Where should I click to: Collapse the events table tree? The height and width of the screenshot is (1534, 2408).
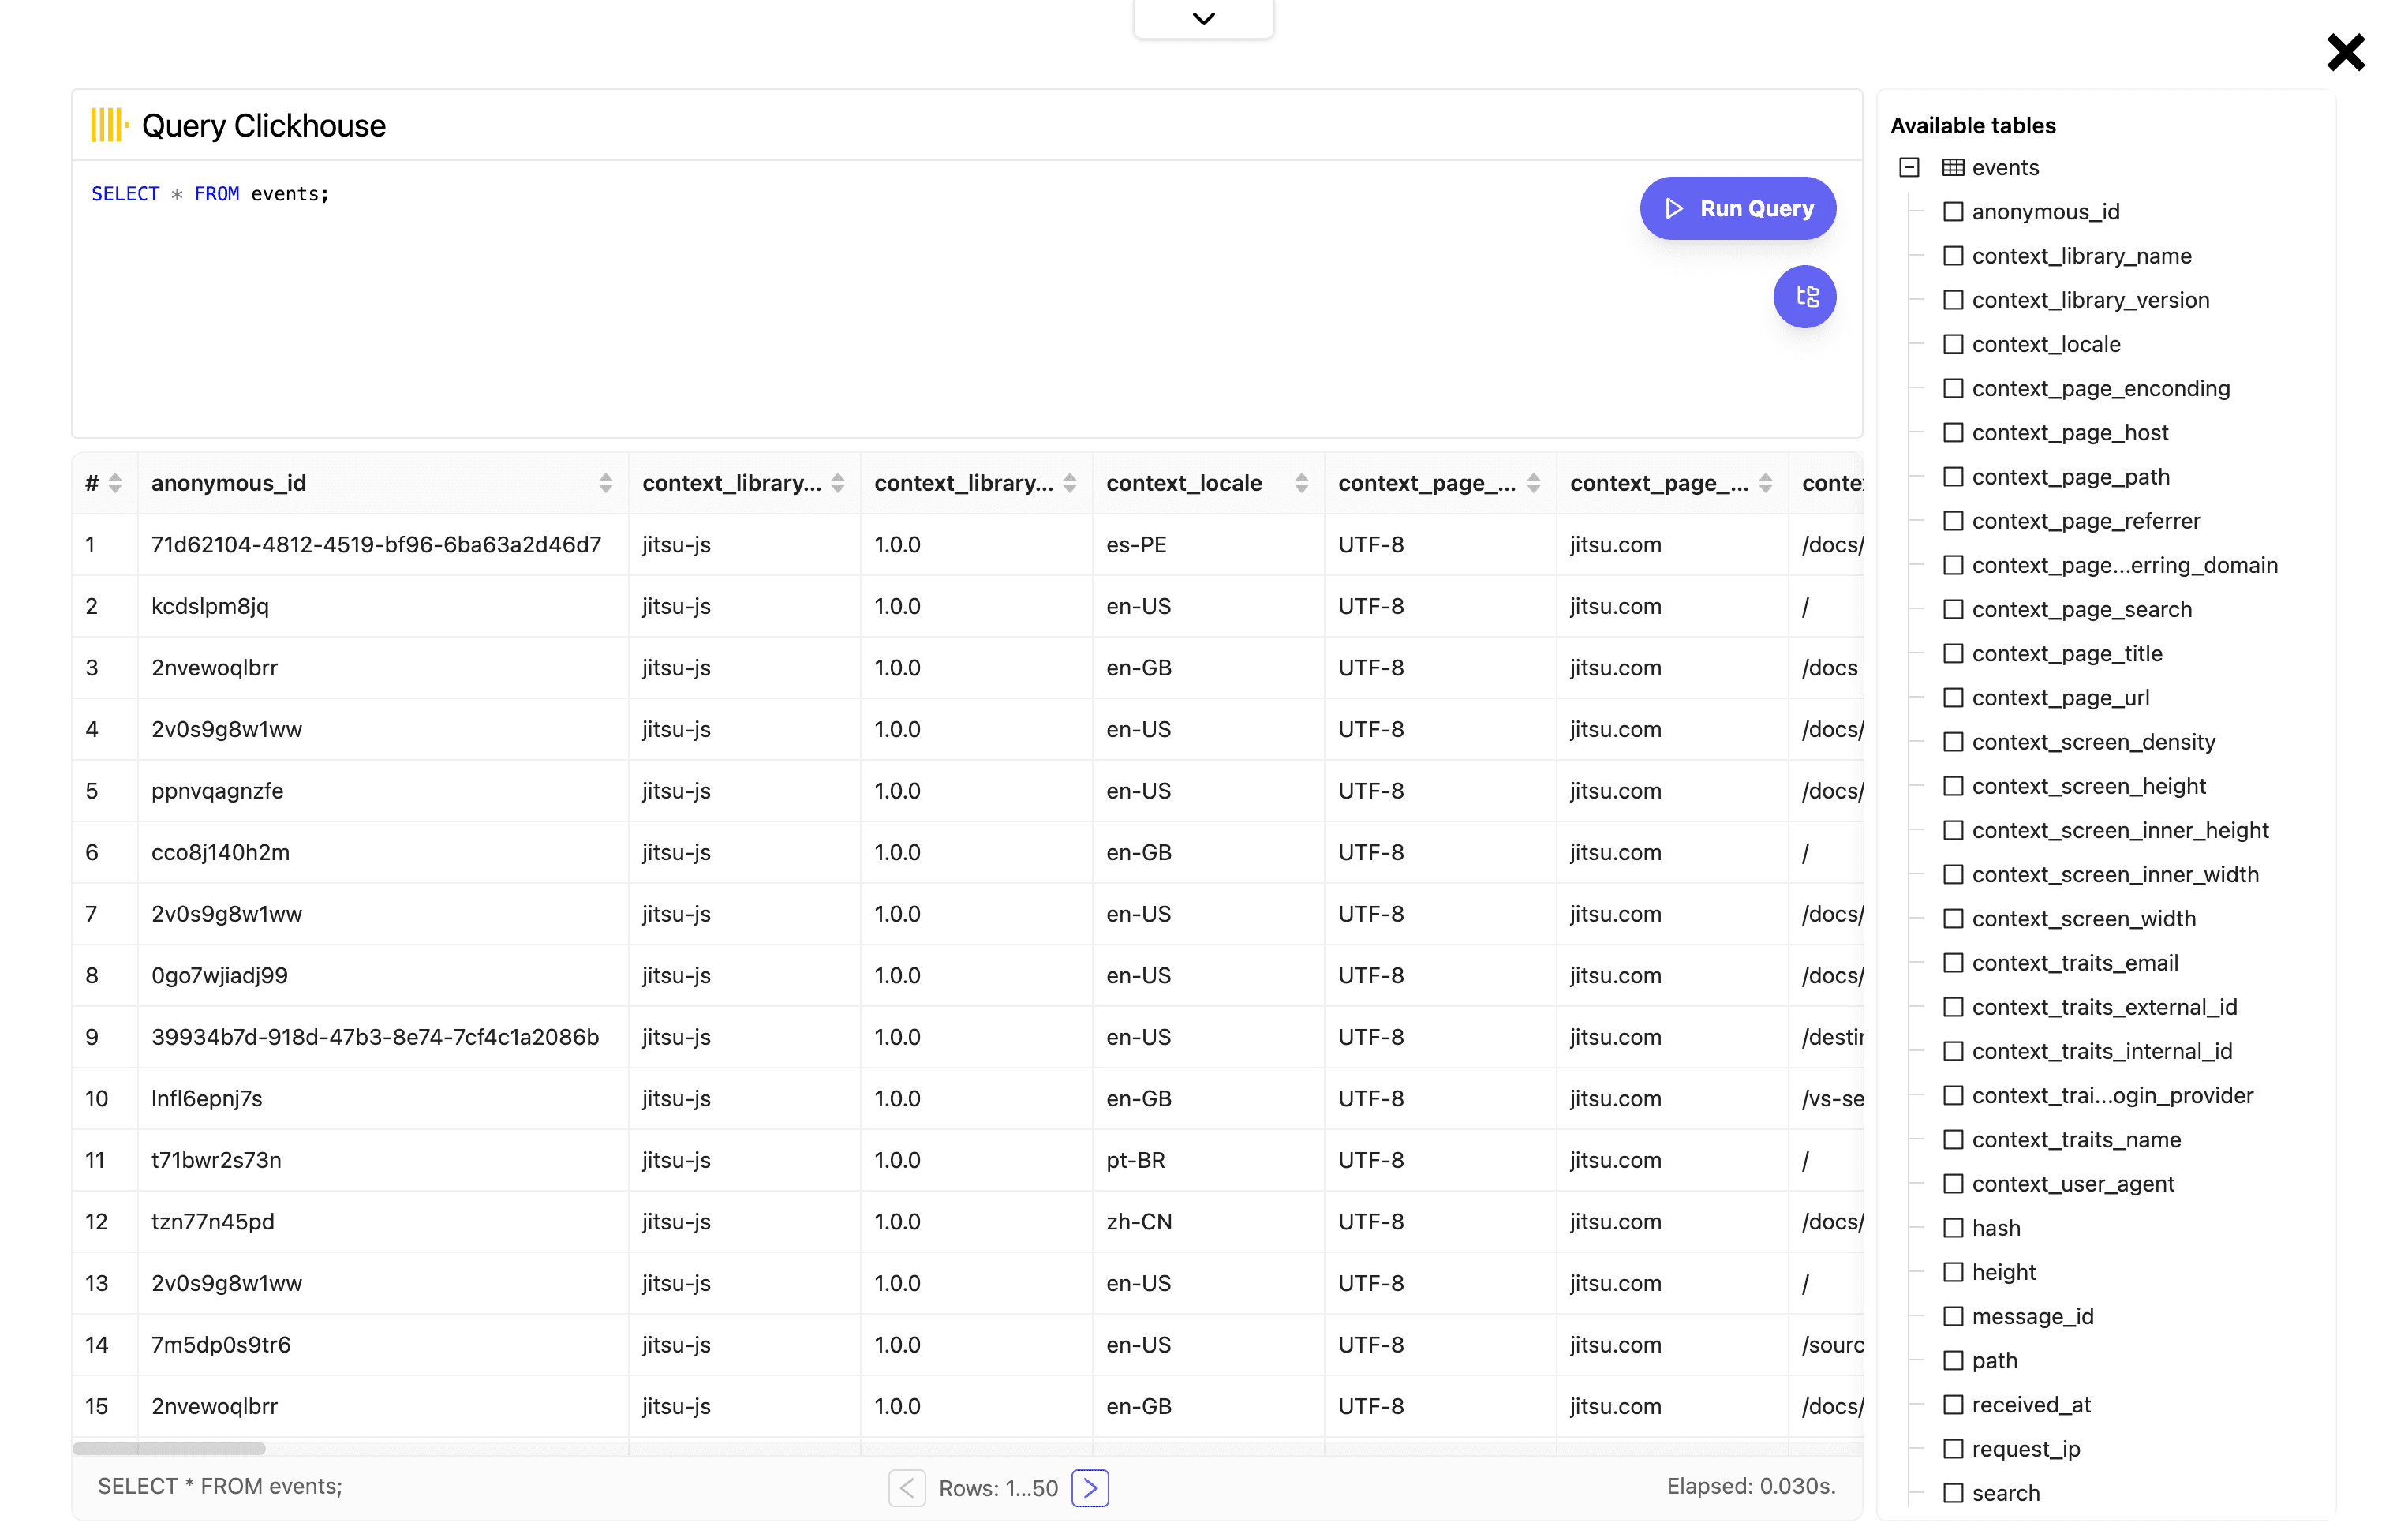[x=1909, y=168]
